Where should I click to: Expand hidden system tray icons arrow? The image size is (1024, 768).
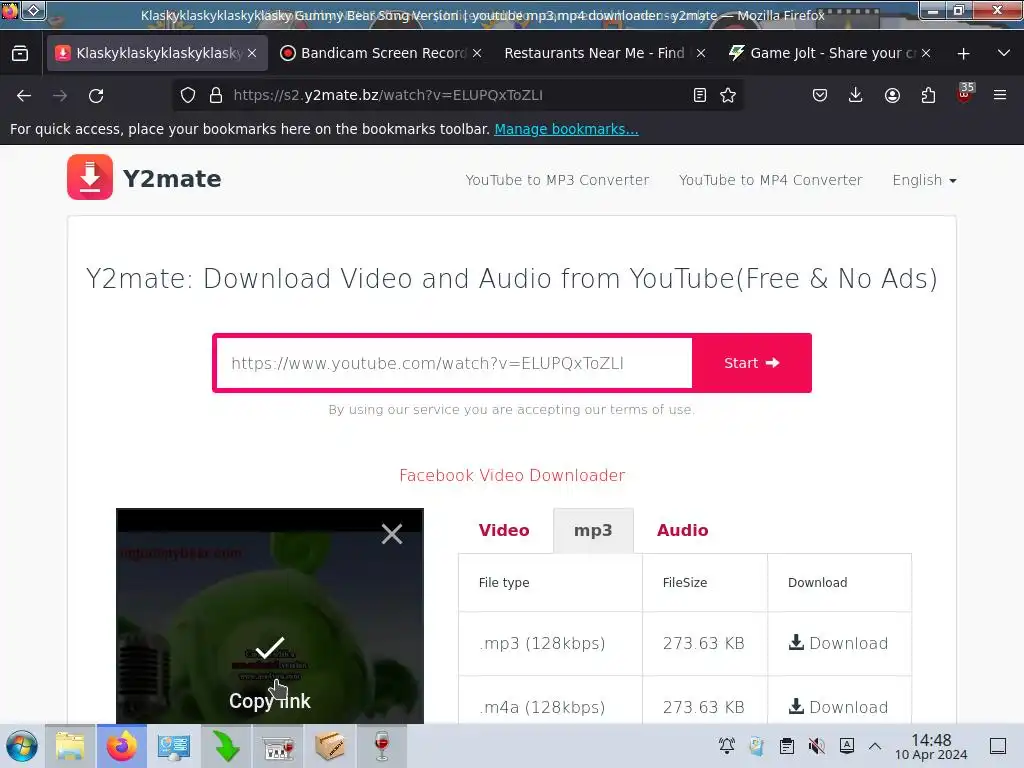[875, 746]
